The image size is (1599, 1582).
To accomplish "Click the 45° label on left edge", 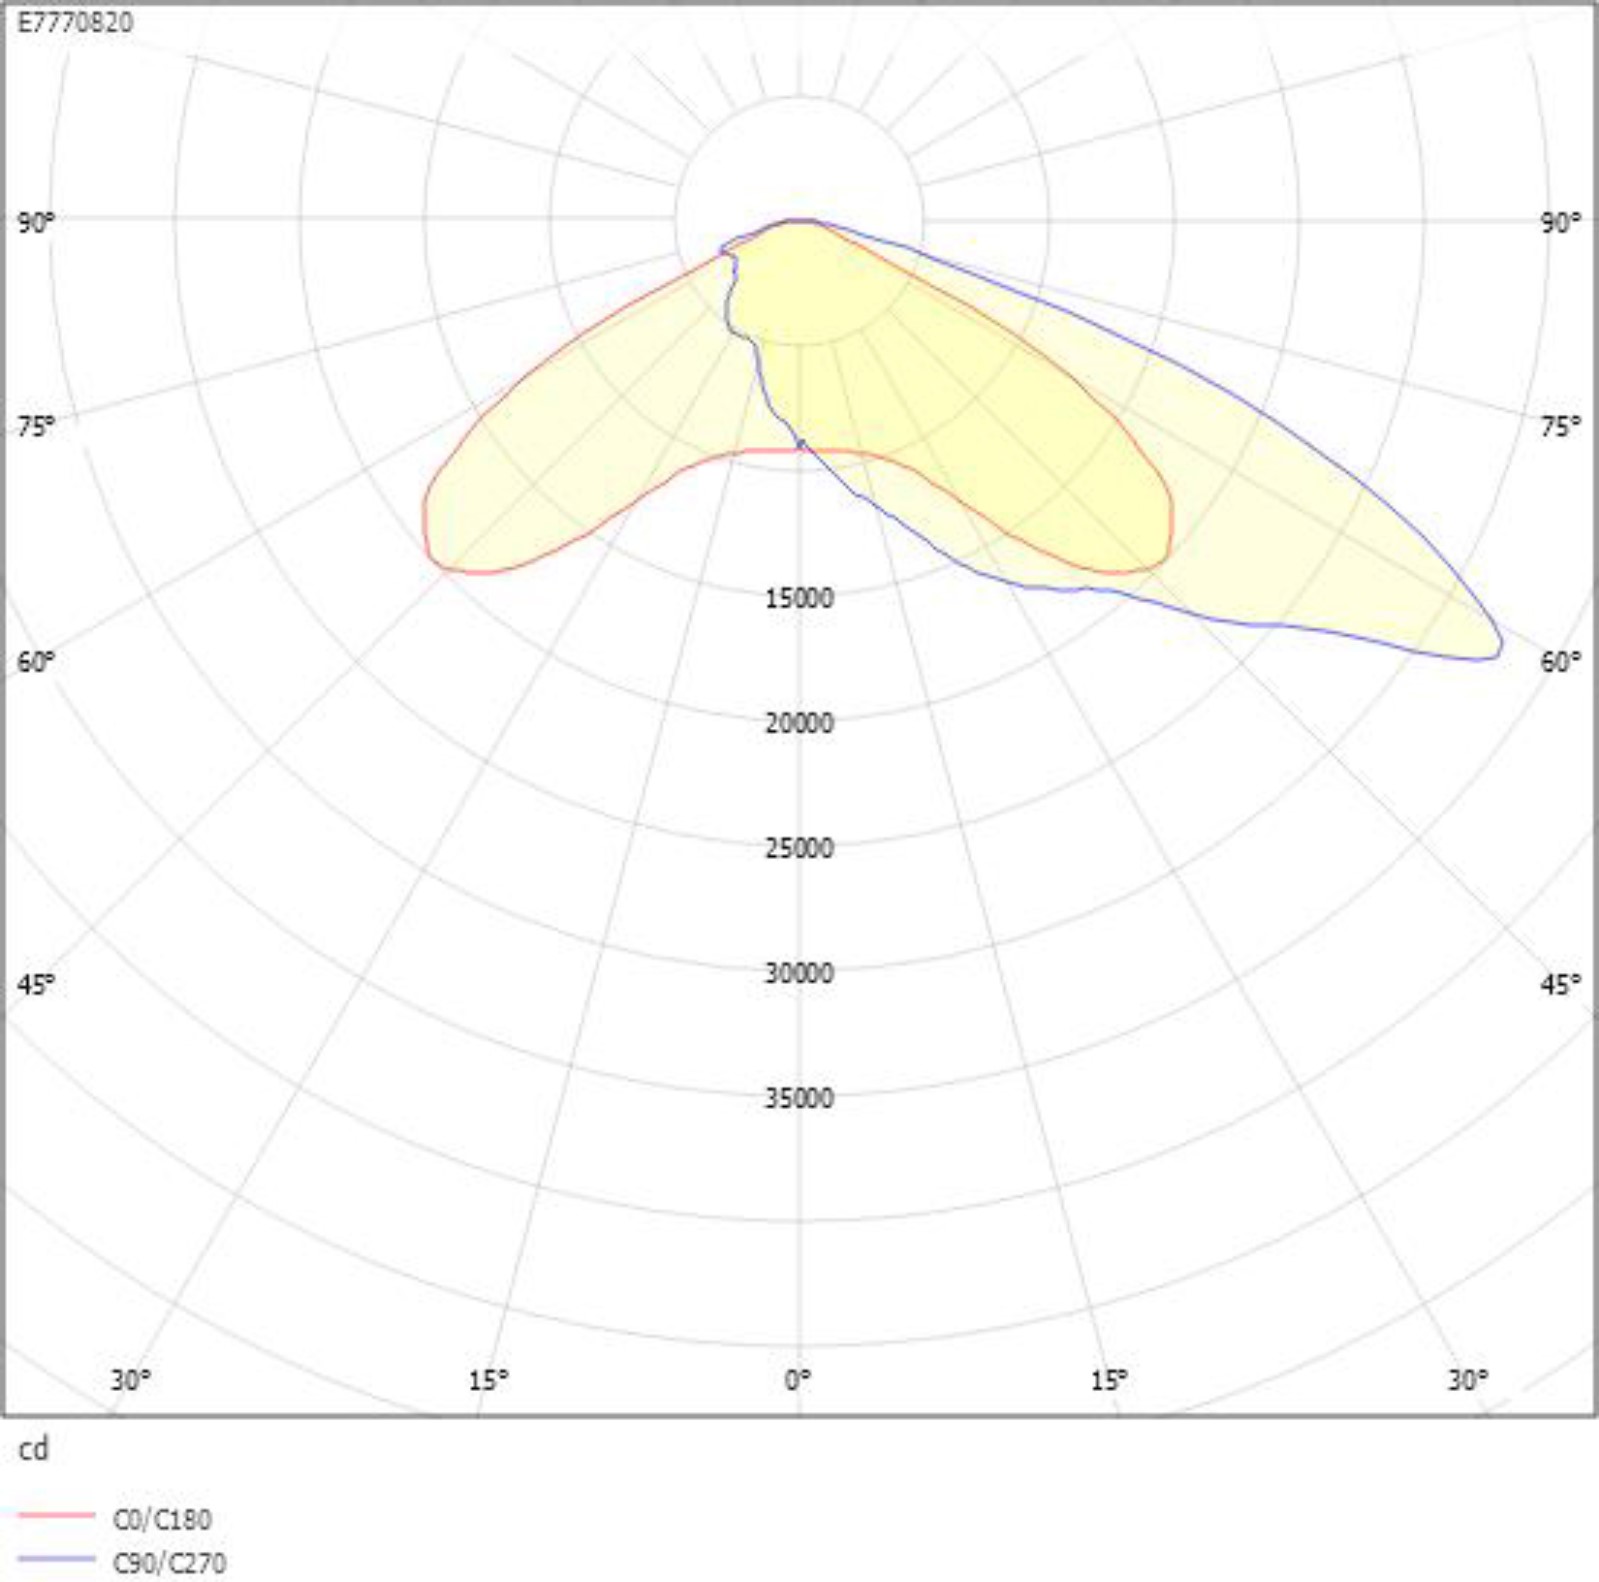I will click(x=36, y=984).
